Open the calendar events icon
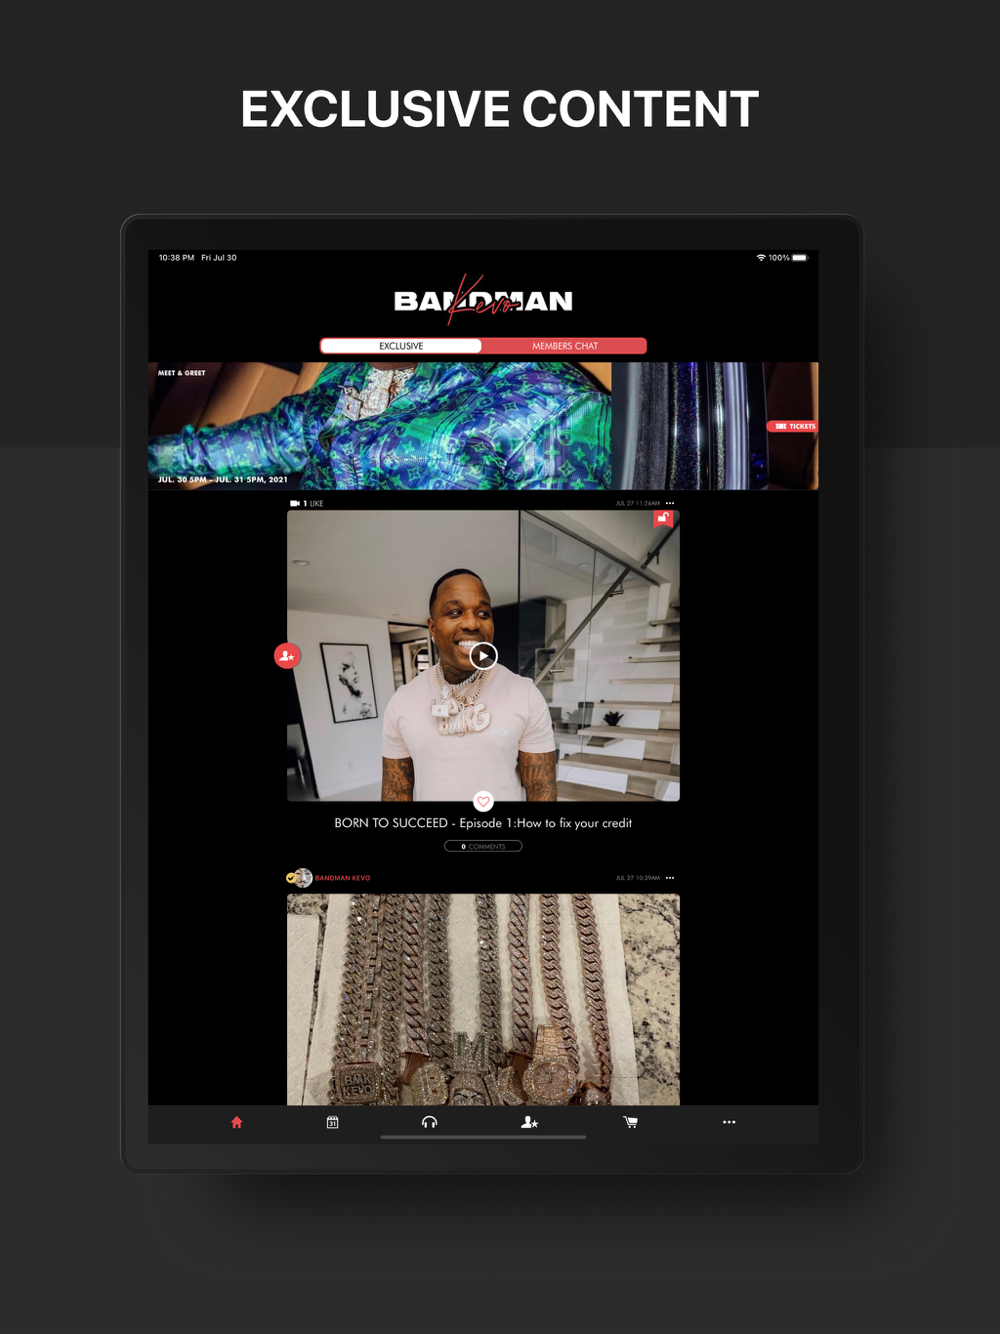Viewport: 1000px width, 1334px height. coord(333,1122)
